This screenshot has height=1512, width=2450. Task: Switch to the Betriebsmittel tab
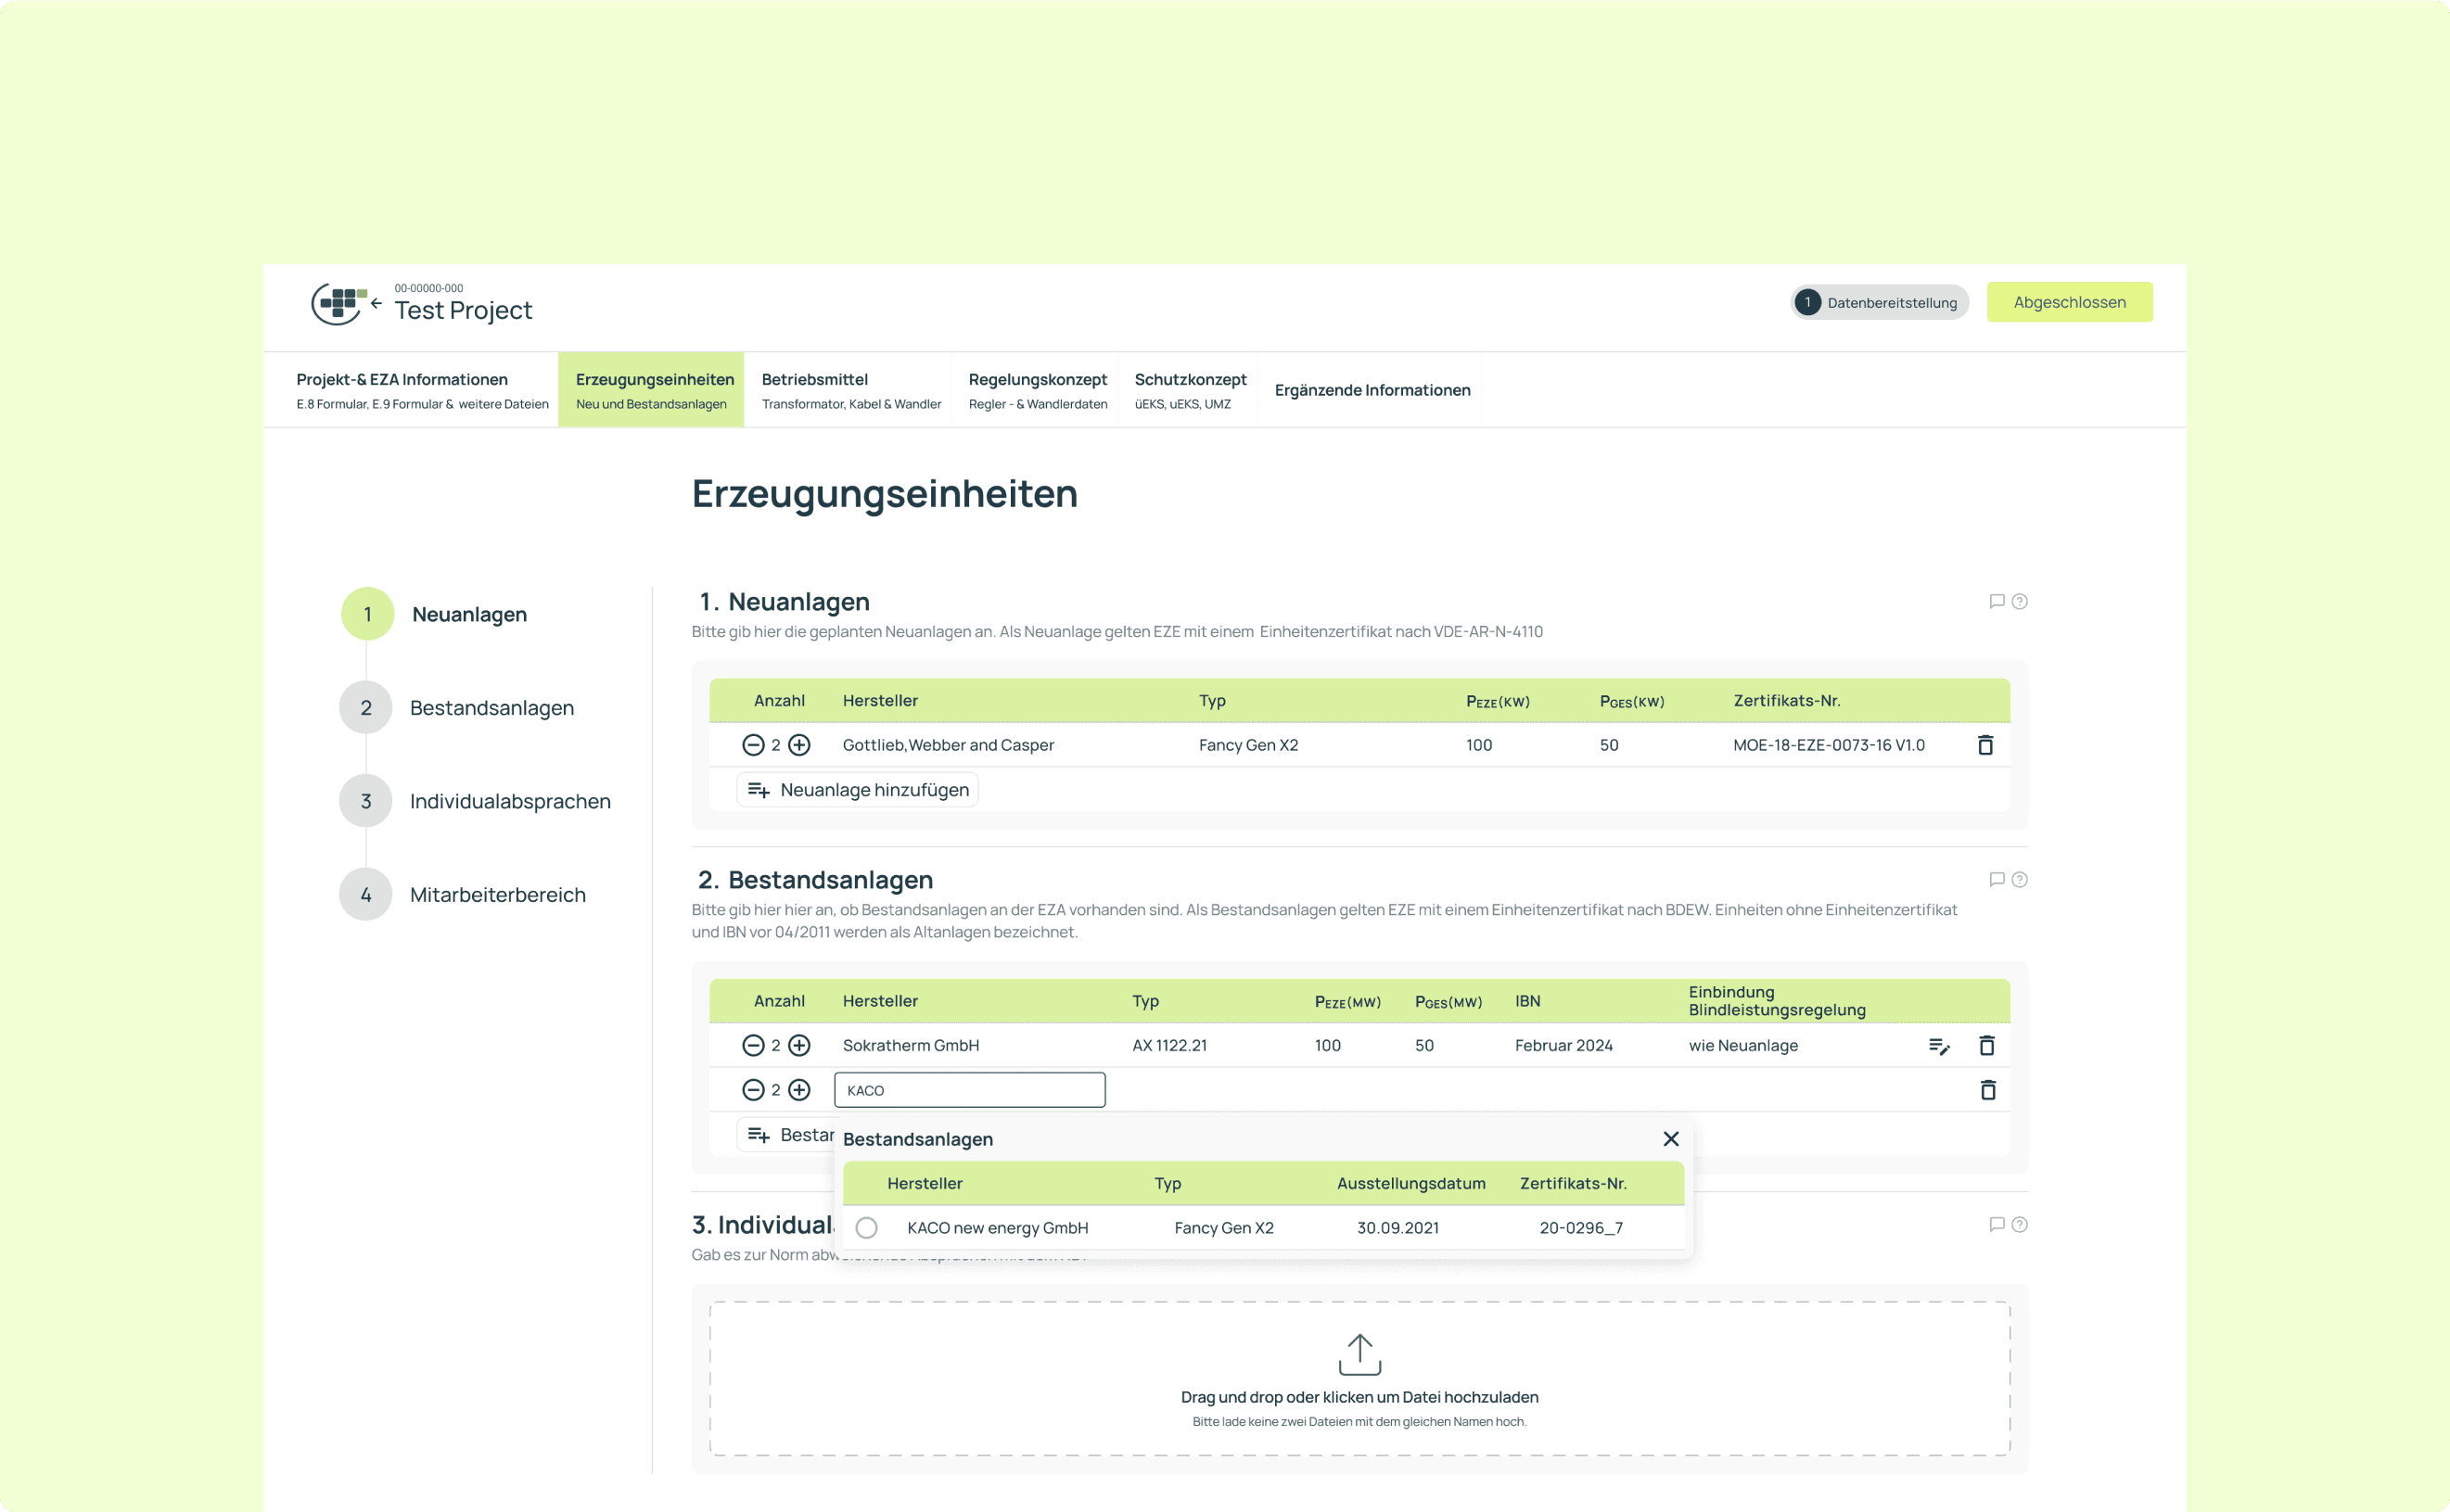(850, 390)
